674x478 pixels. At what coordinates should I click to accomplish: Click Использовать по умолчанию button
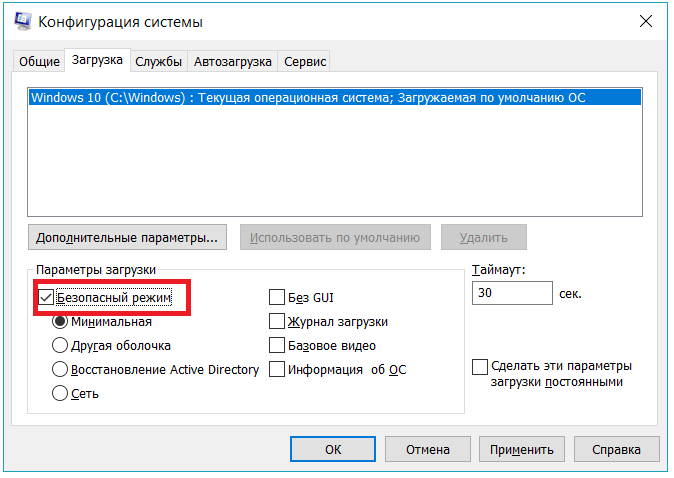335,237
